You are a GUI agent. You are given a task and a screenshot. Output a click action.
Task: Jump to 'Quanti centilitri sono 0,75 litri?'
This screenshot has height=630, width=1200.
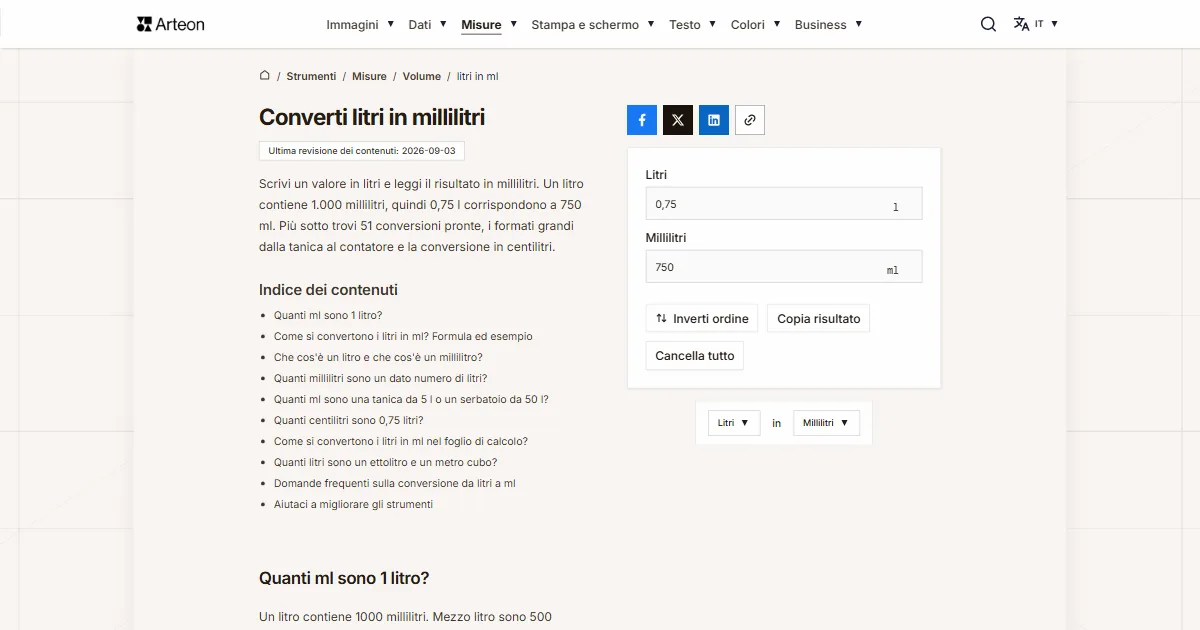click(349, 420)
